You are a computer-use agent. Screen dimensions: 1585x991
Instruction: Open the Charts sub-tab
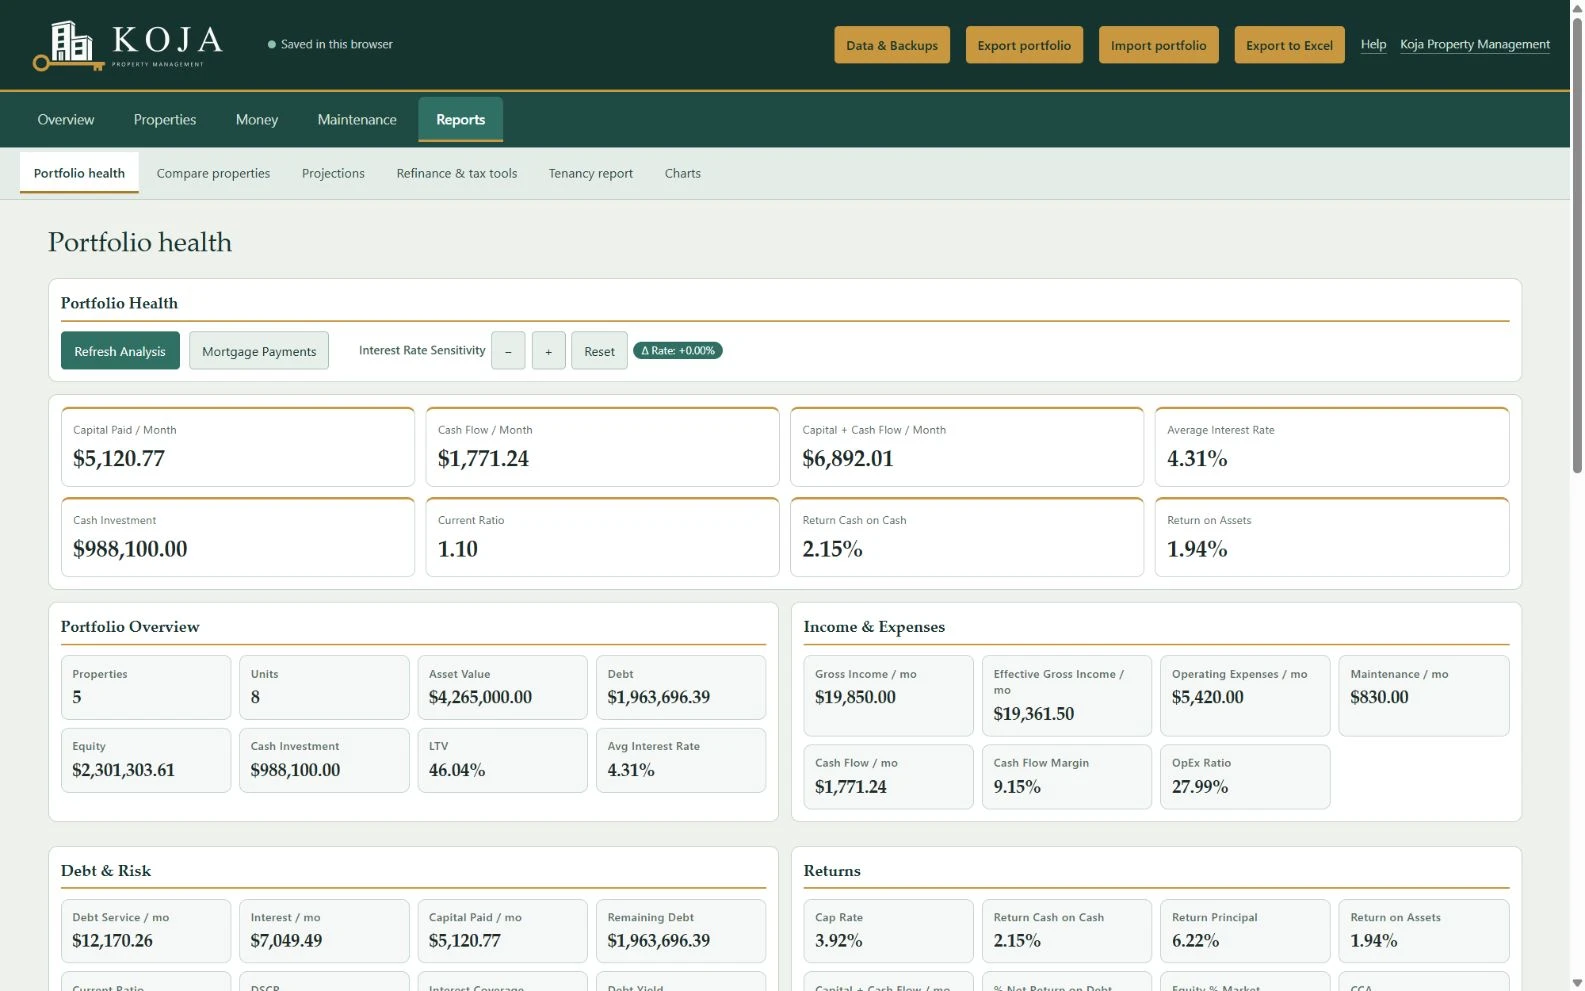(683, 173)
